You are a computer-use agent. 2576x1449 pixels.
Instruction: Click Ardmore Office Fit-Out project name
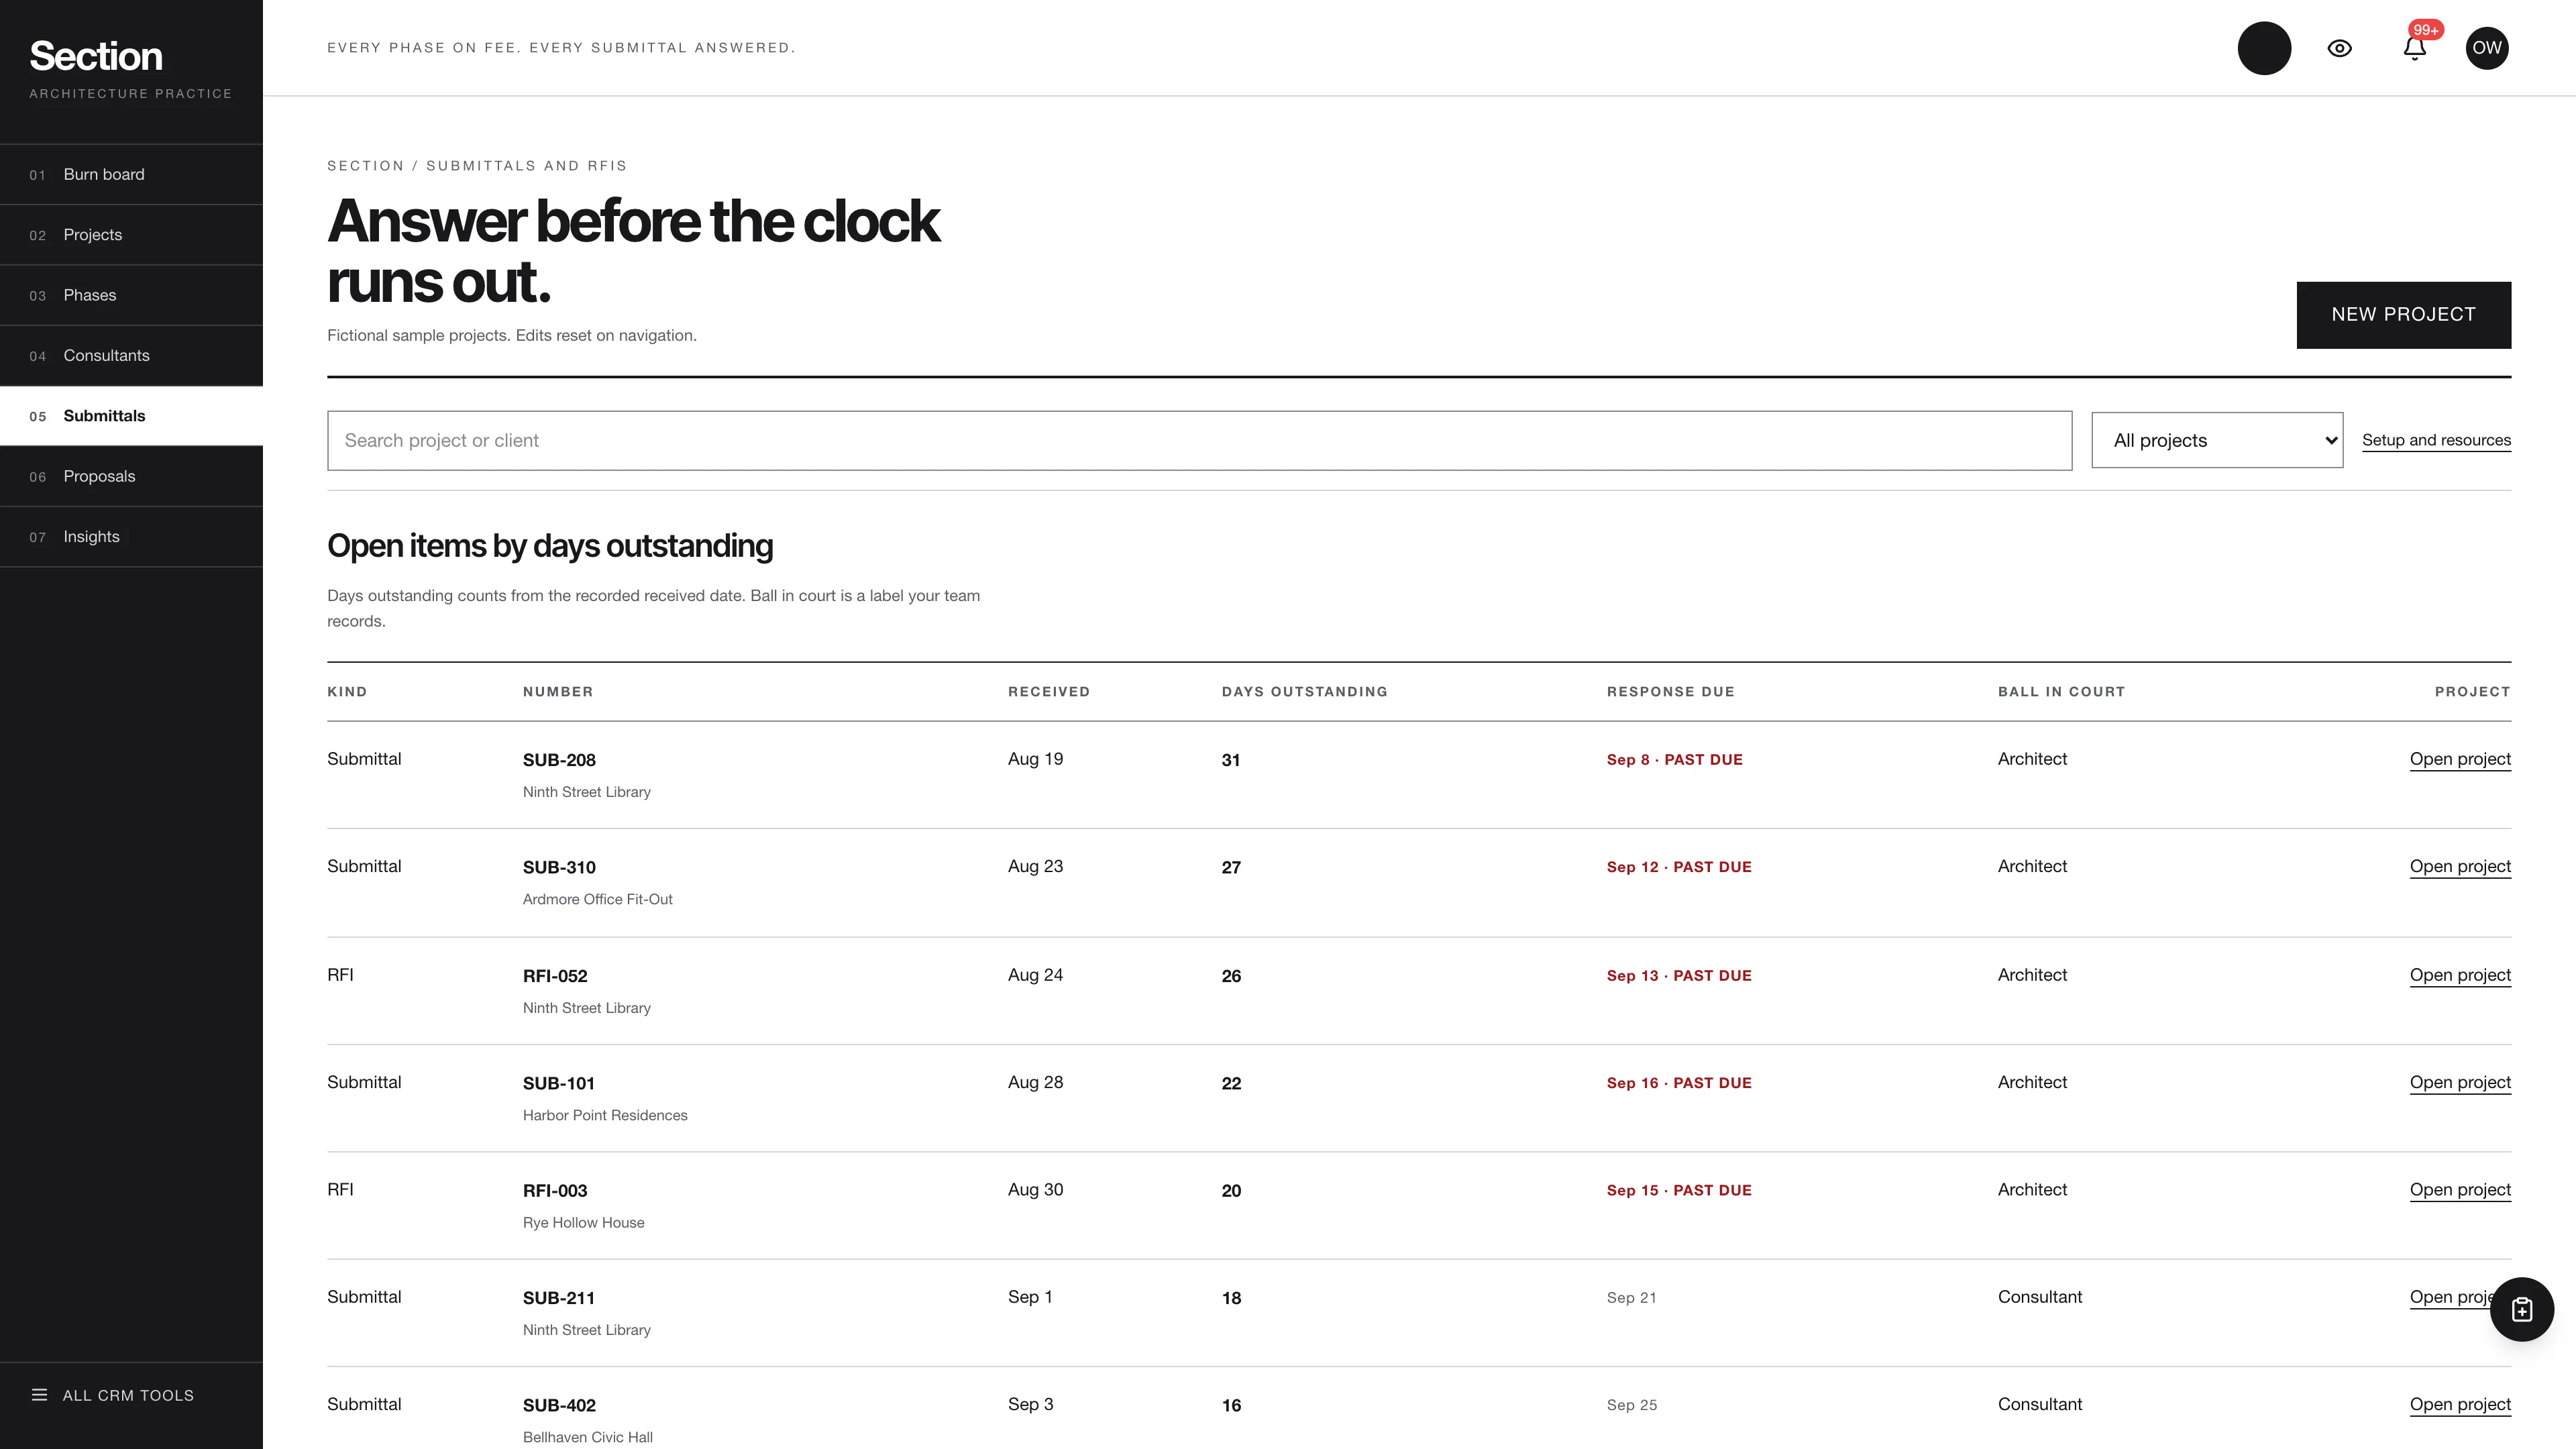coord(597,899)
